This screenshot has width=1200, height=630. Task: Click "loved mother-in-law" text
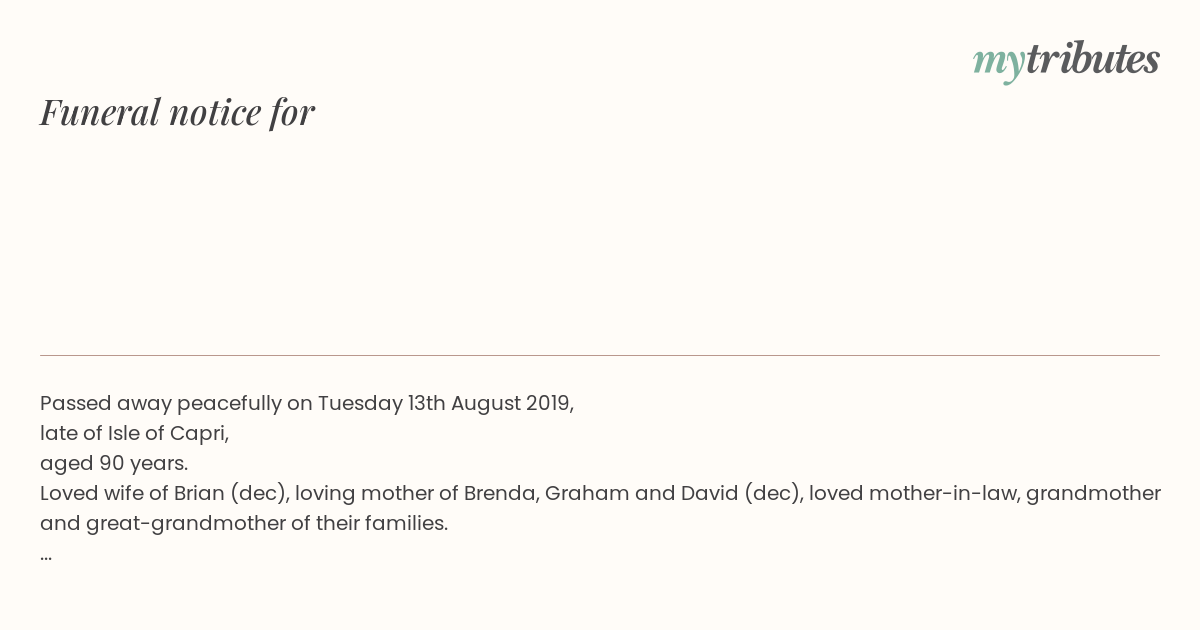point(913,493)
